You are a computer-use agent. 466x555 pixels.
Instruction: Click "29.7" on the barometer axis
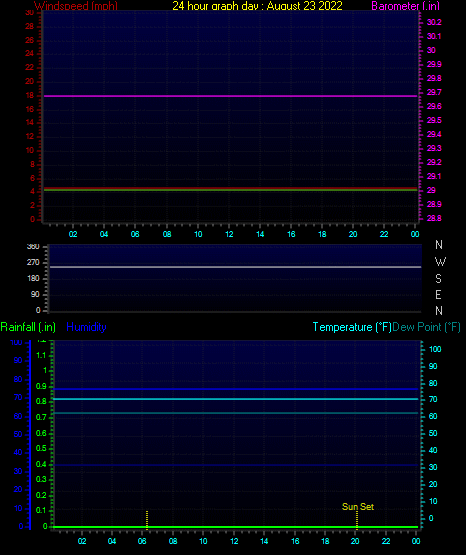point(434,92)
